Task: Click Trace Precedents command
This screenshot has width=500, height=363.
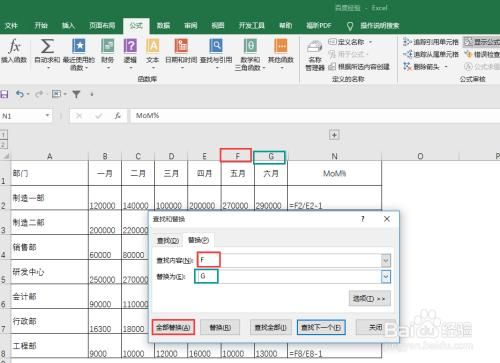Action: click(431, 42)
